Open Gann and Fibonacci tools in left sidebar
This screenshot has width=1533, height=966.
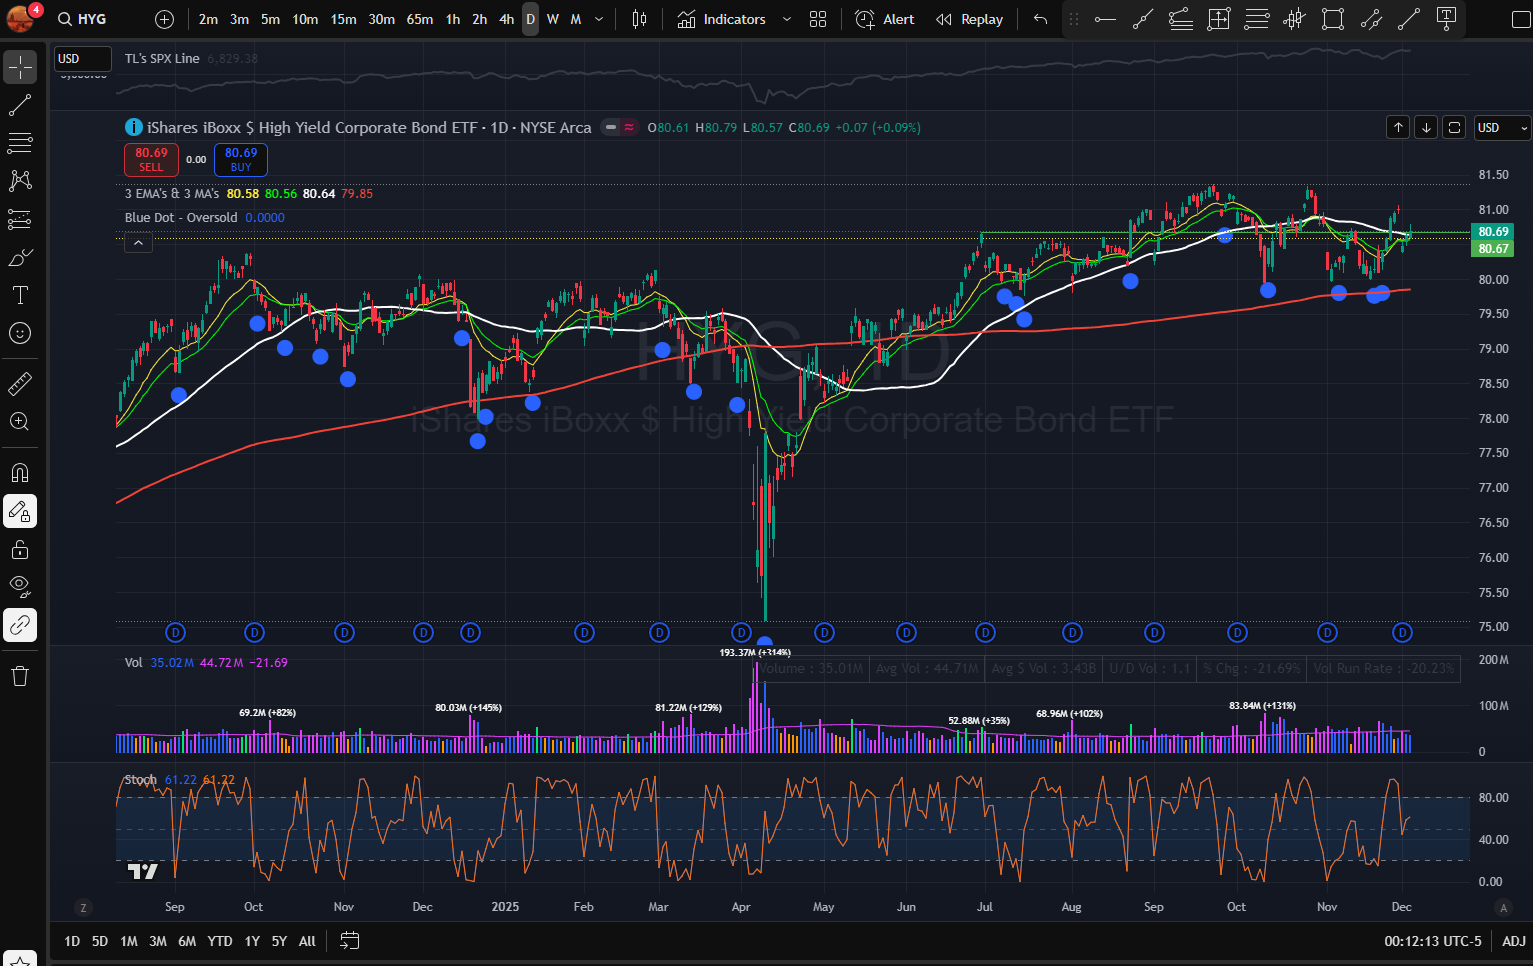[x=20, y=143]
